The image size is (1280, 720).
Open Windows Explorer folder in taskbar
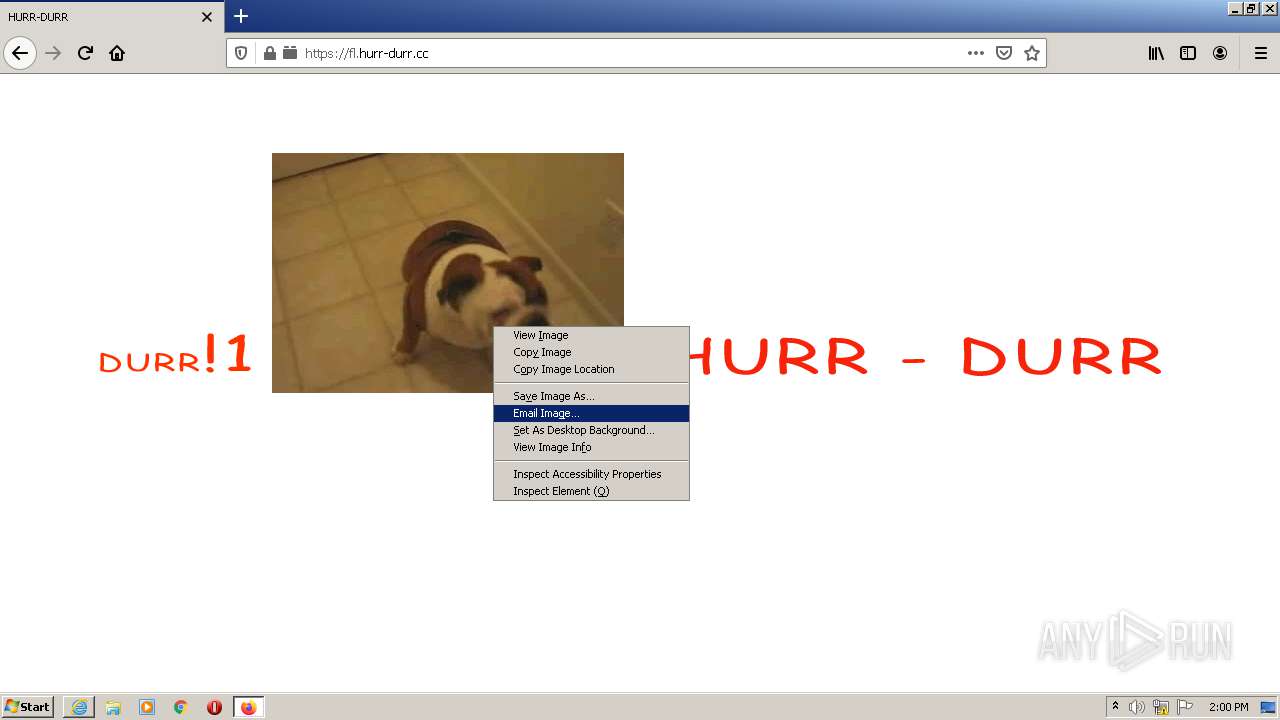tap(113, 707)
